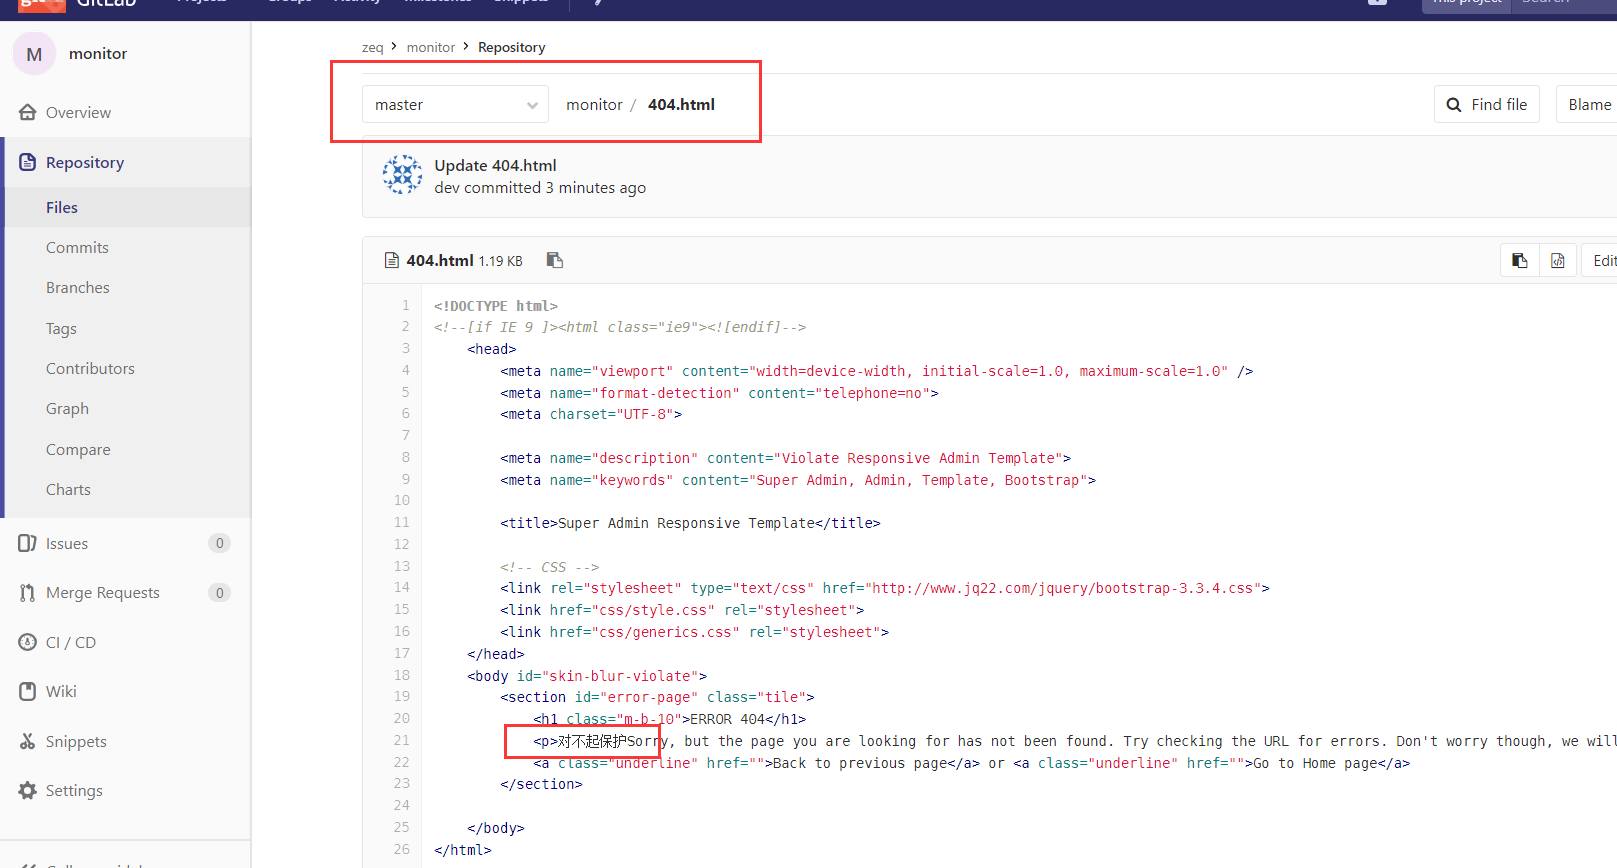Click the monitor project avatar M
Viewport: 1617px width, 868px height.
click(34, 54)
